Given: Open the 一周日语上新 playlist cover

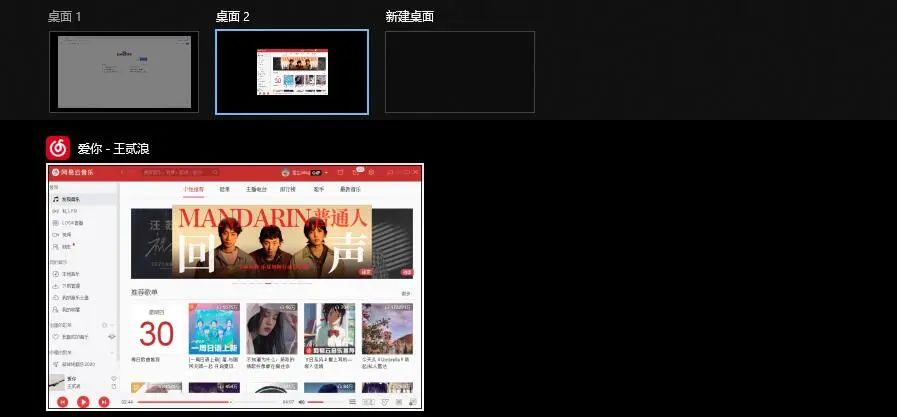Looking at the screenshot, I should pos(214,329).
